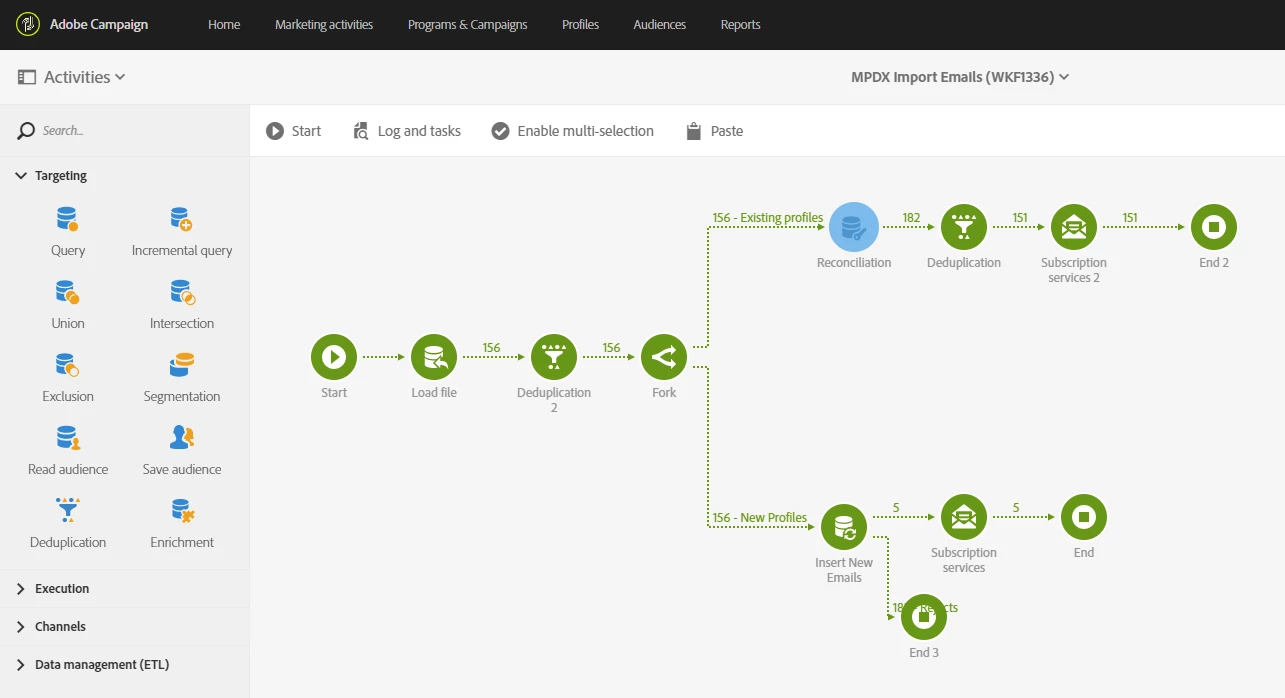
Task: Open the Reports menu
Action: click(x=740, y=25)
